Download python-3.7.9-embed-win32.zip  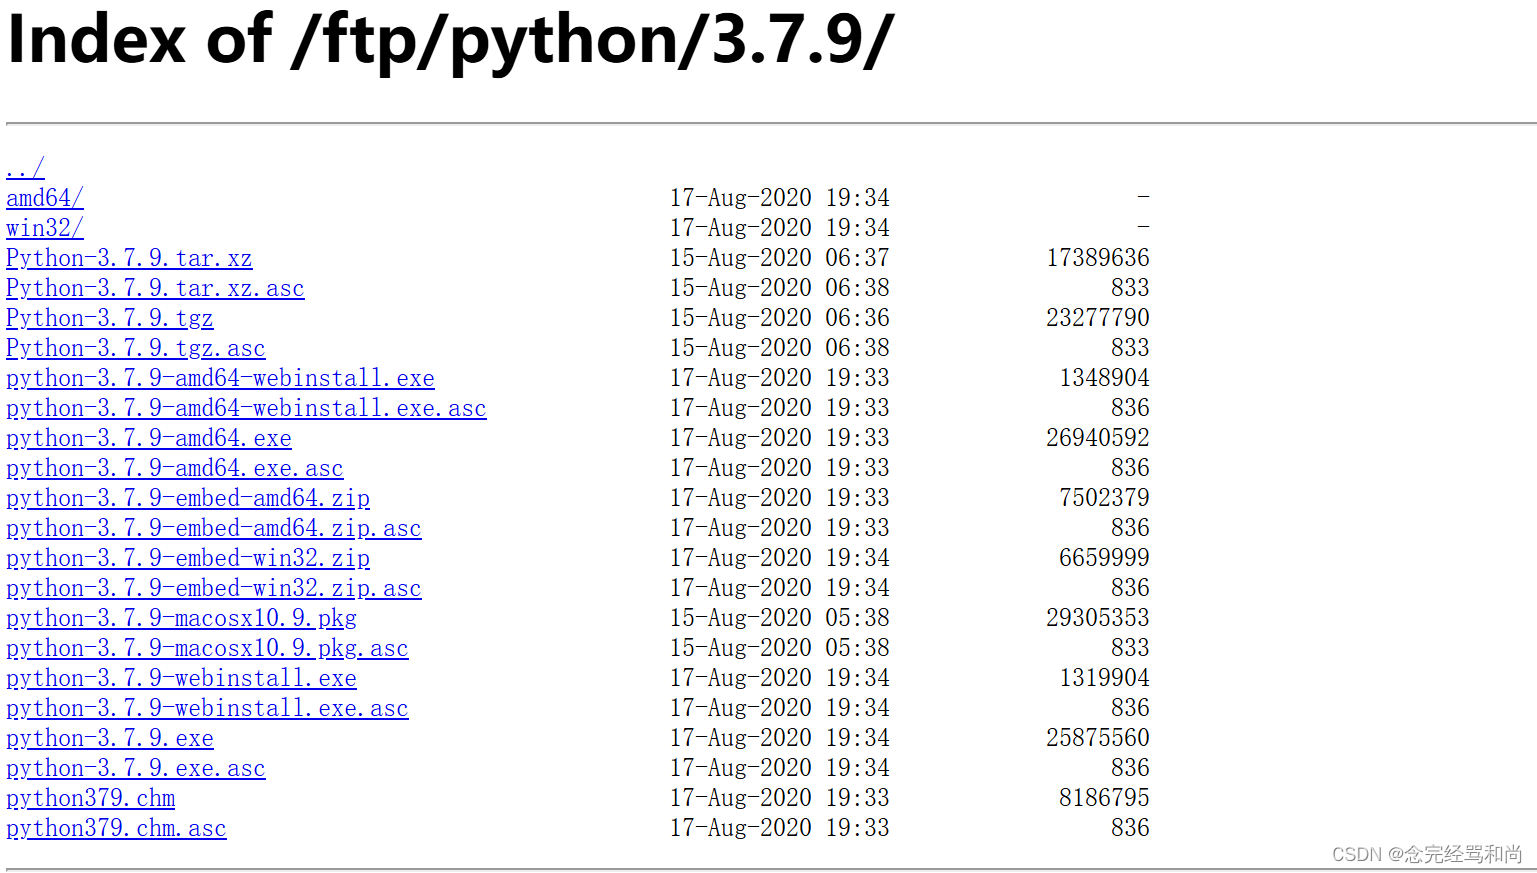click(x=187, y=558)
